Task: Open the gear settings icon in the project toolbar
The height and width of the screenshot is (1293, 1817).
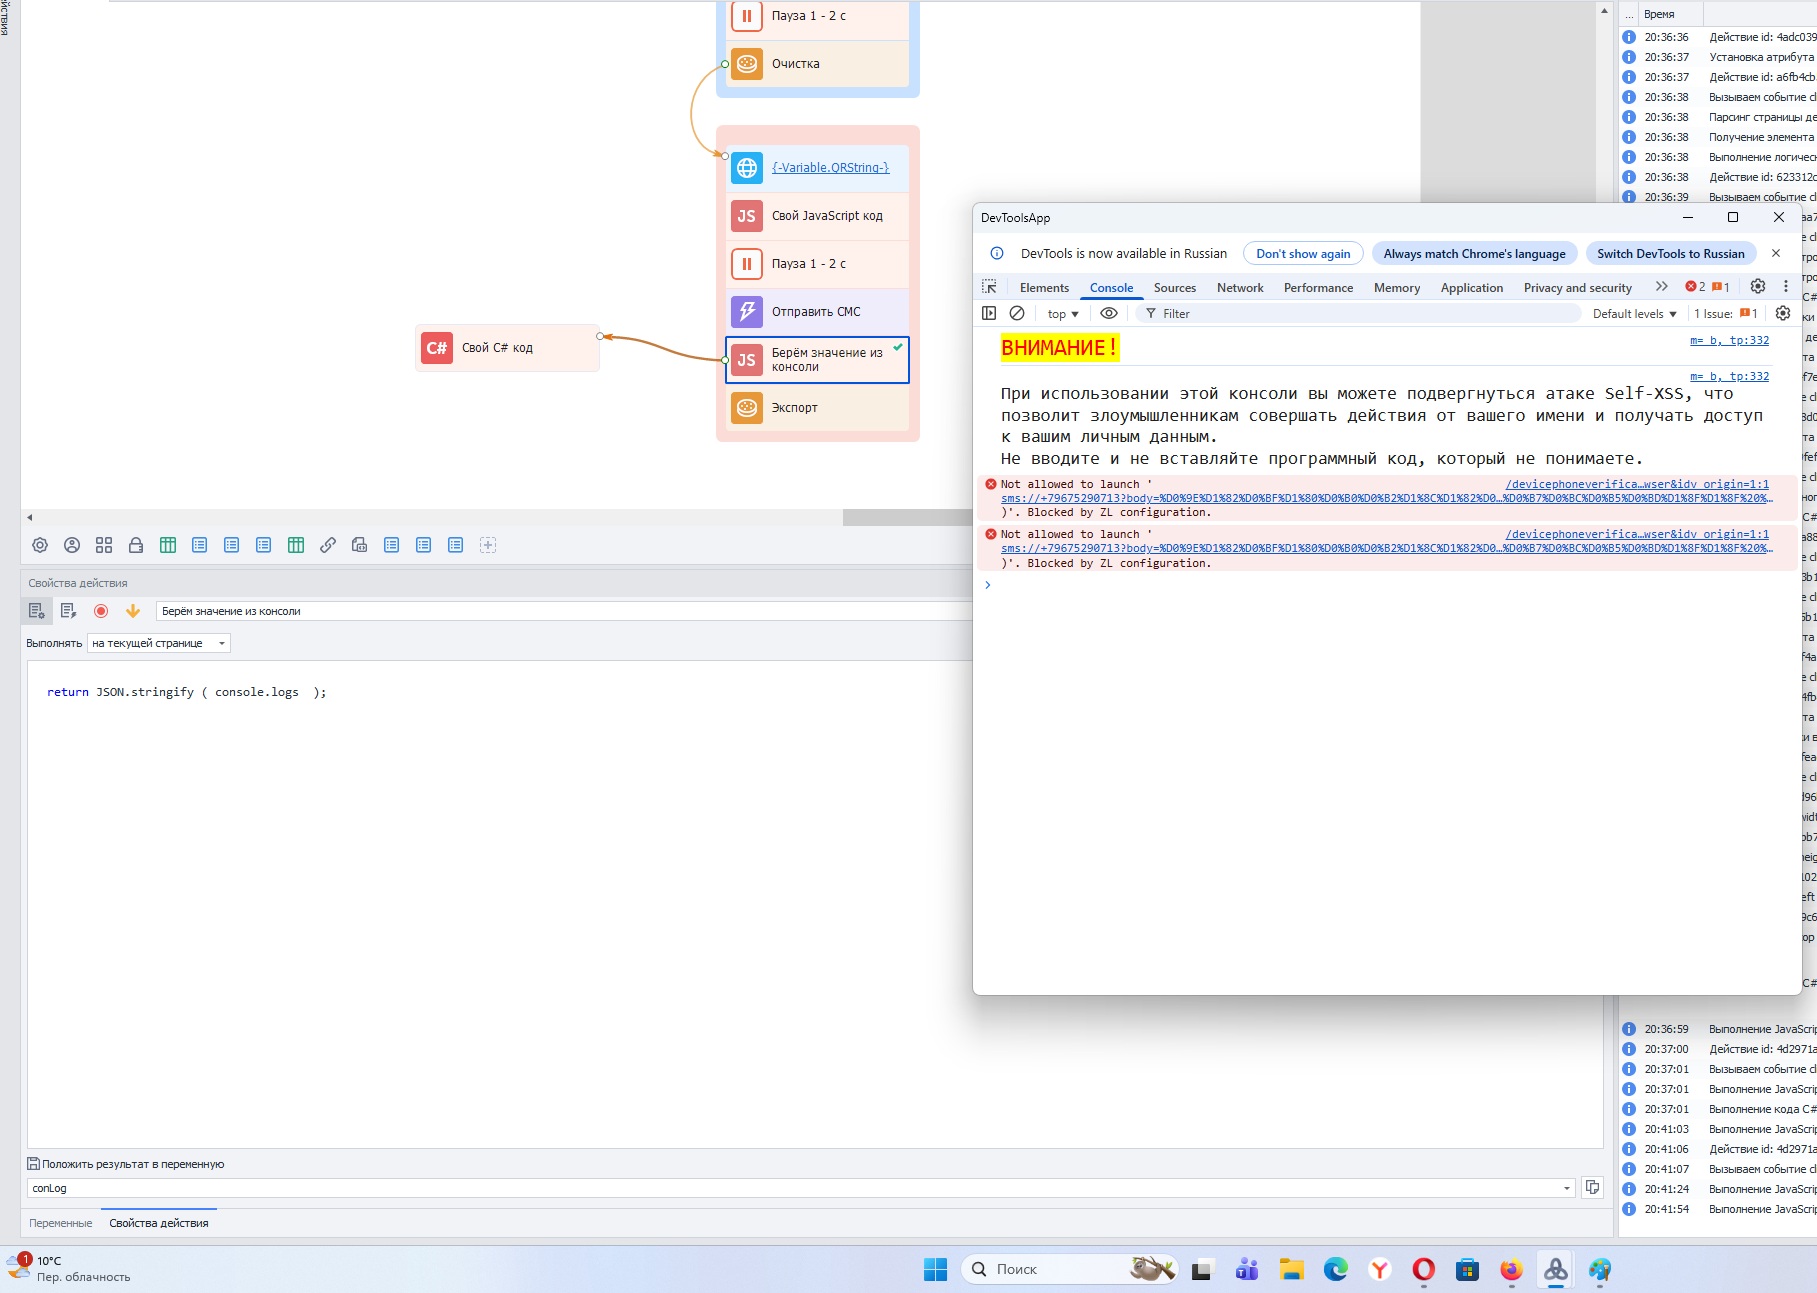Action: [x=40, y=545]
